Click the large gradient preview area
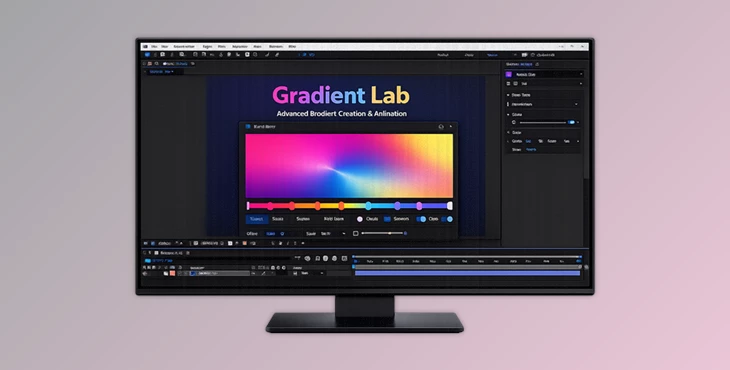Screen dimensions: 730x370 click(349, 166)
